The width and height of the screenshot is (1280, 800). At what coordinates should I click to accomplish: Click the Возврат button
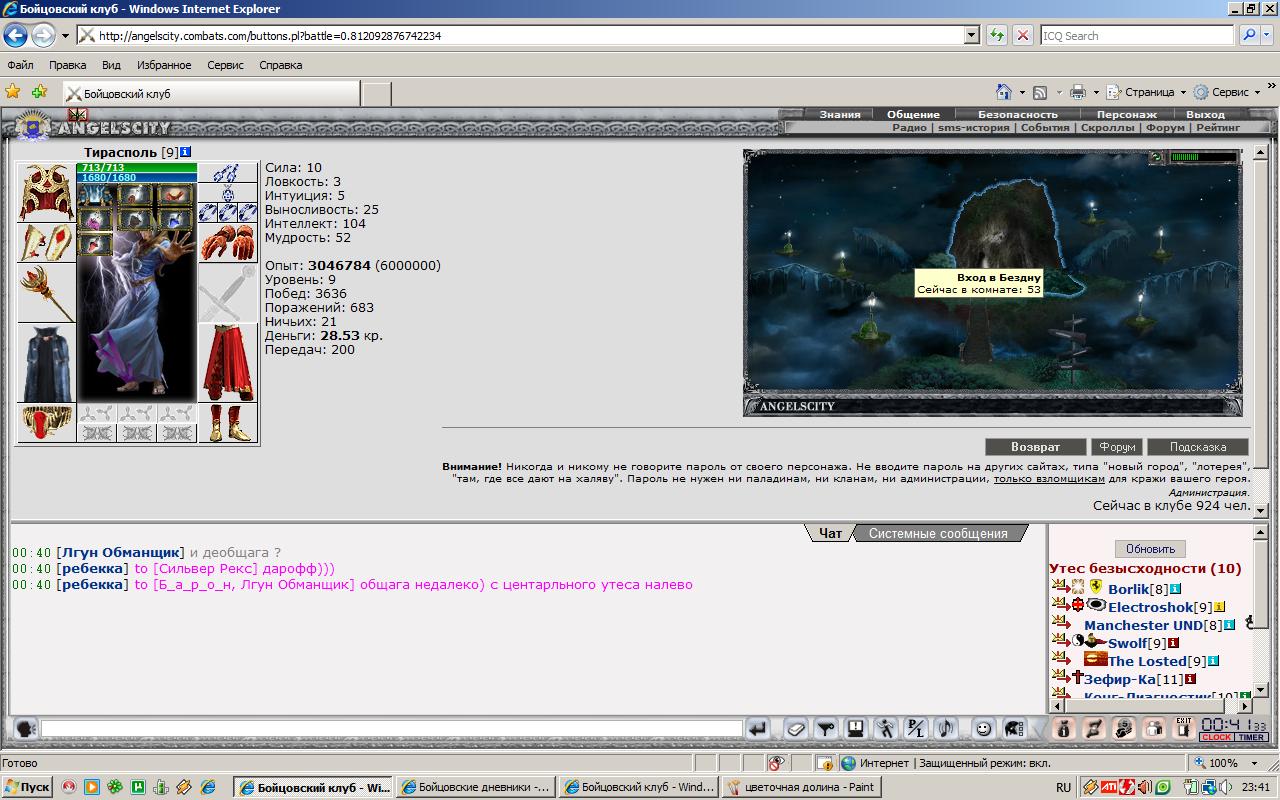[x=1035, y=447]
